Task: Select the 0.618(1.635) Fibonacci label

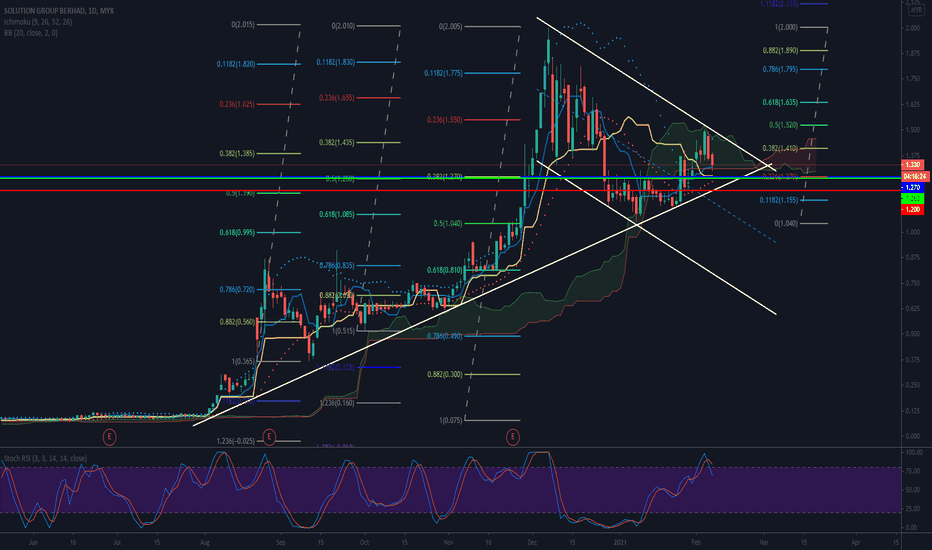Action: 780,102
